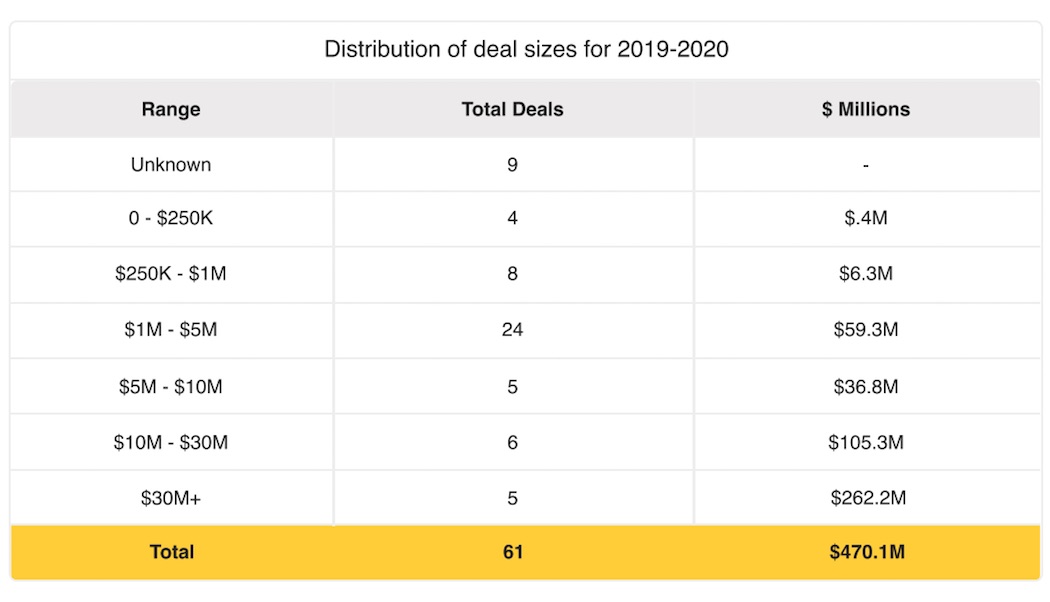Select the $5M - $10M range cell
Viewport: 1050px width, 602px height.
click(171, 386)
